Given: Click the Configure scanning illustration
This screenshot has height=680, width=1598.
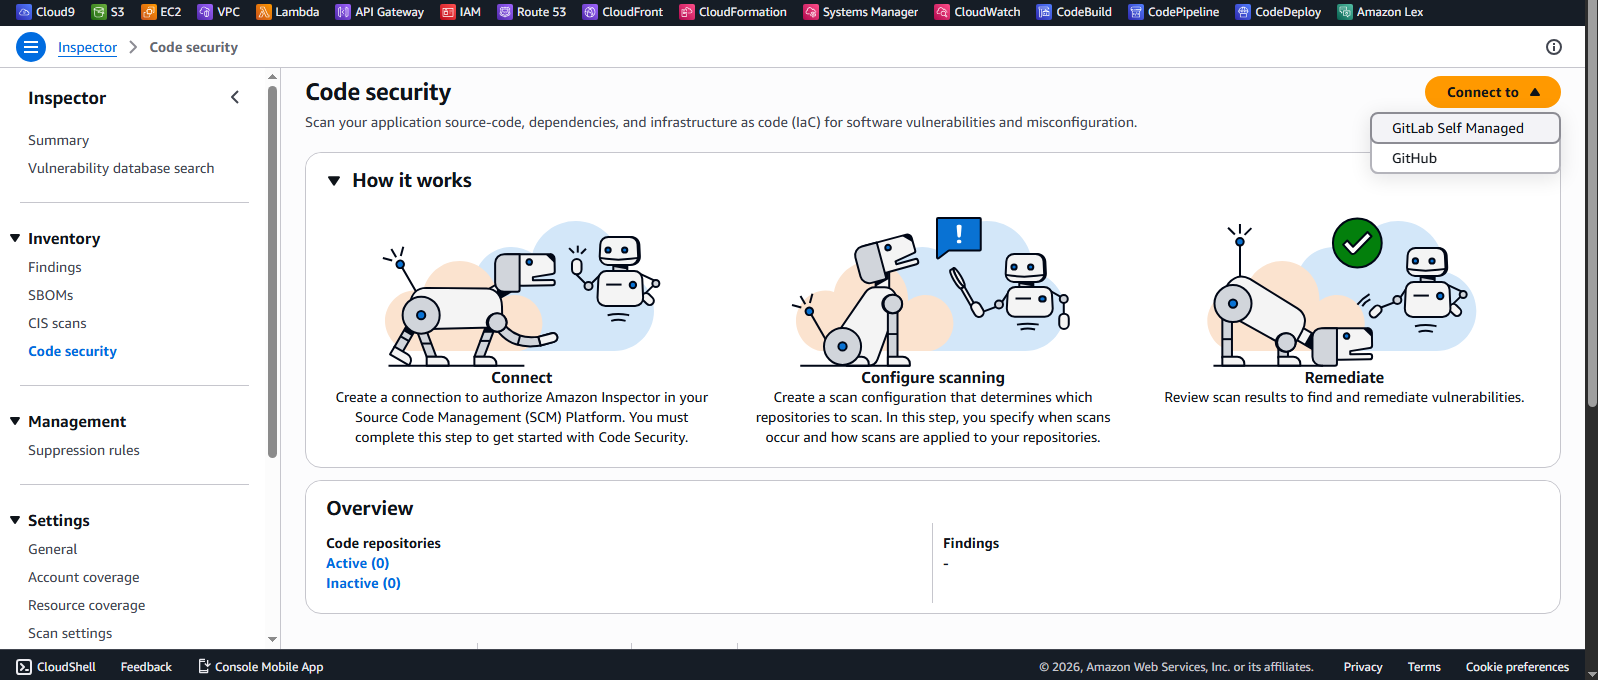Looking at the screenshot, I should pyautogui.click(x=933, y=291).
